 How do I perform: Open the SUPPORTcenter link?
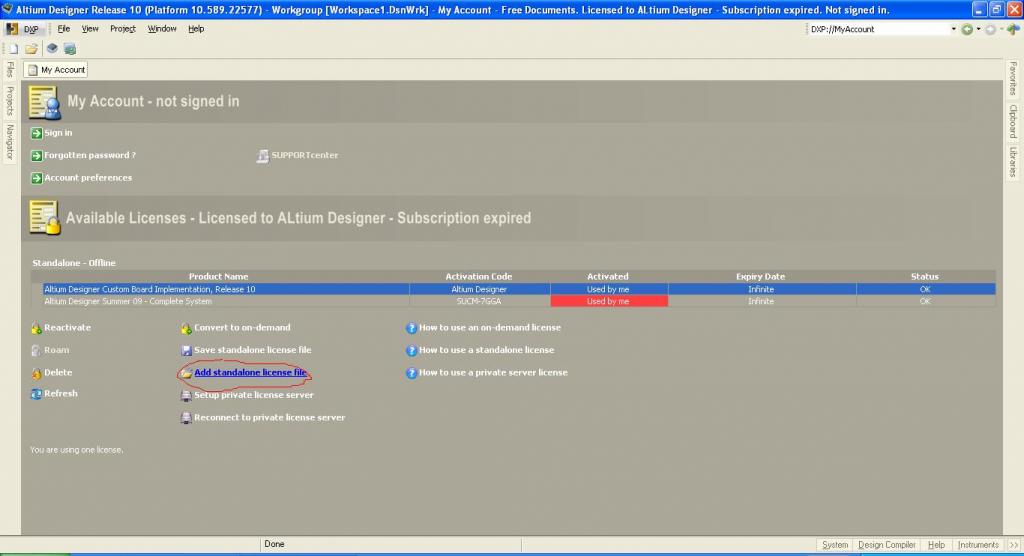click(305, 155)
